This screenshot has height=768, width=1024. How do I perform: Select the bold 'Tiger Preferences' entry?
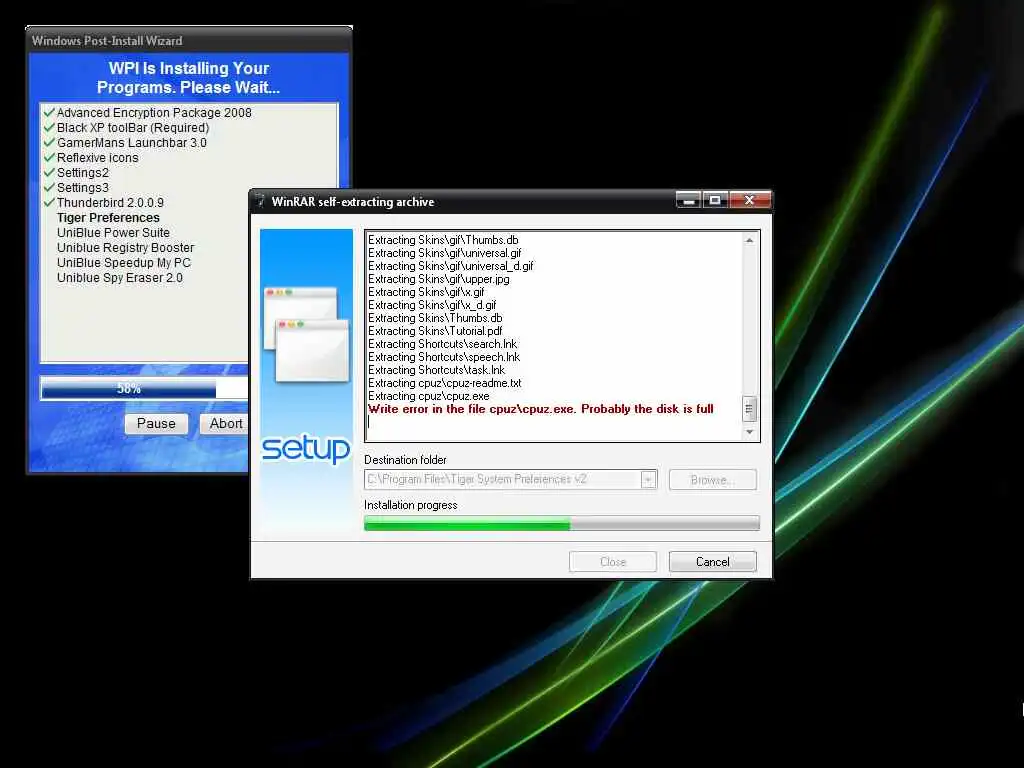108,217
